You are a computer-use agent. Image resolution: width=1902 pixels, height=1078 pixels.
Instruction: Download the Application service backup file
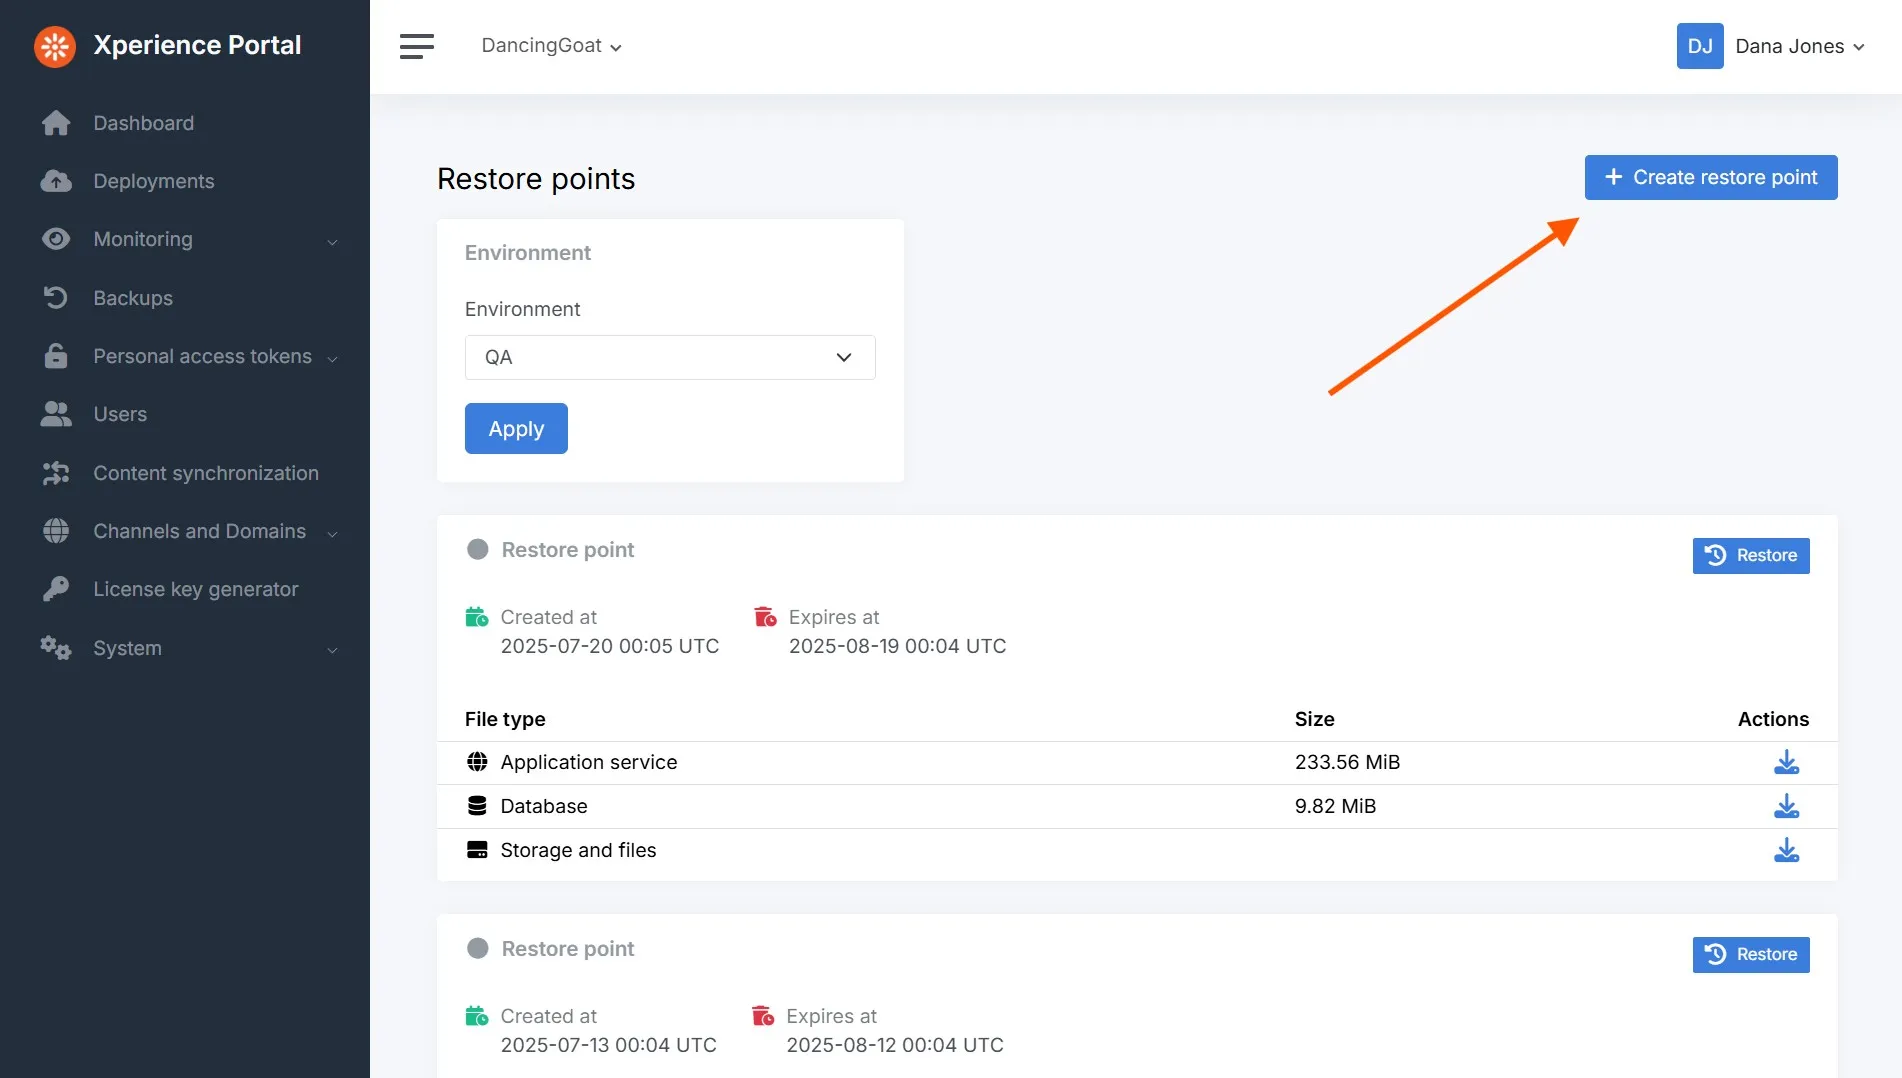coord(1786,763)
